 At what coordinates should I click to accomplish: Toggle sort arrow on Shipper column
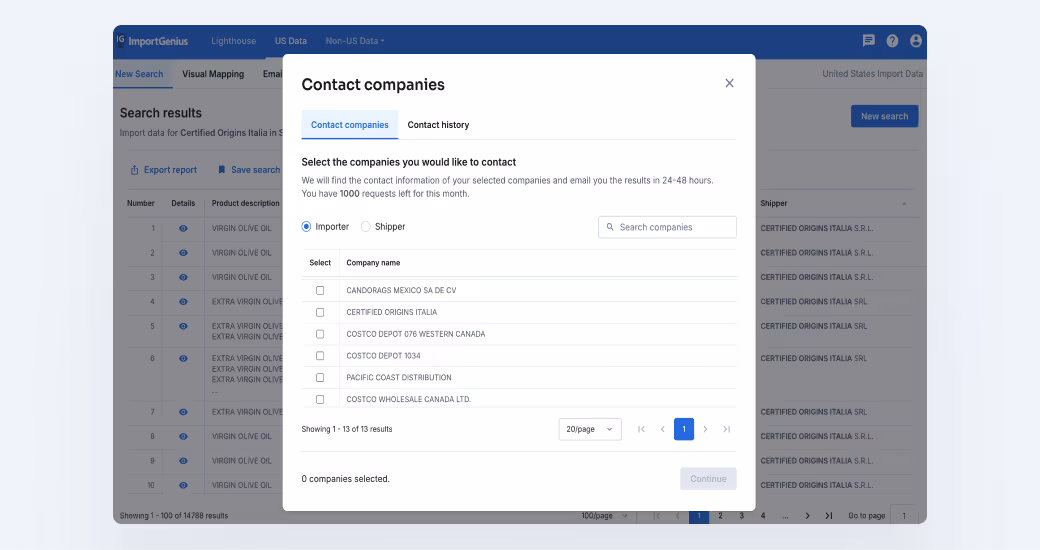tap(903, 204)
